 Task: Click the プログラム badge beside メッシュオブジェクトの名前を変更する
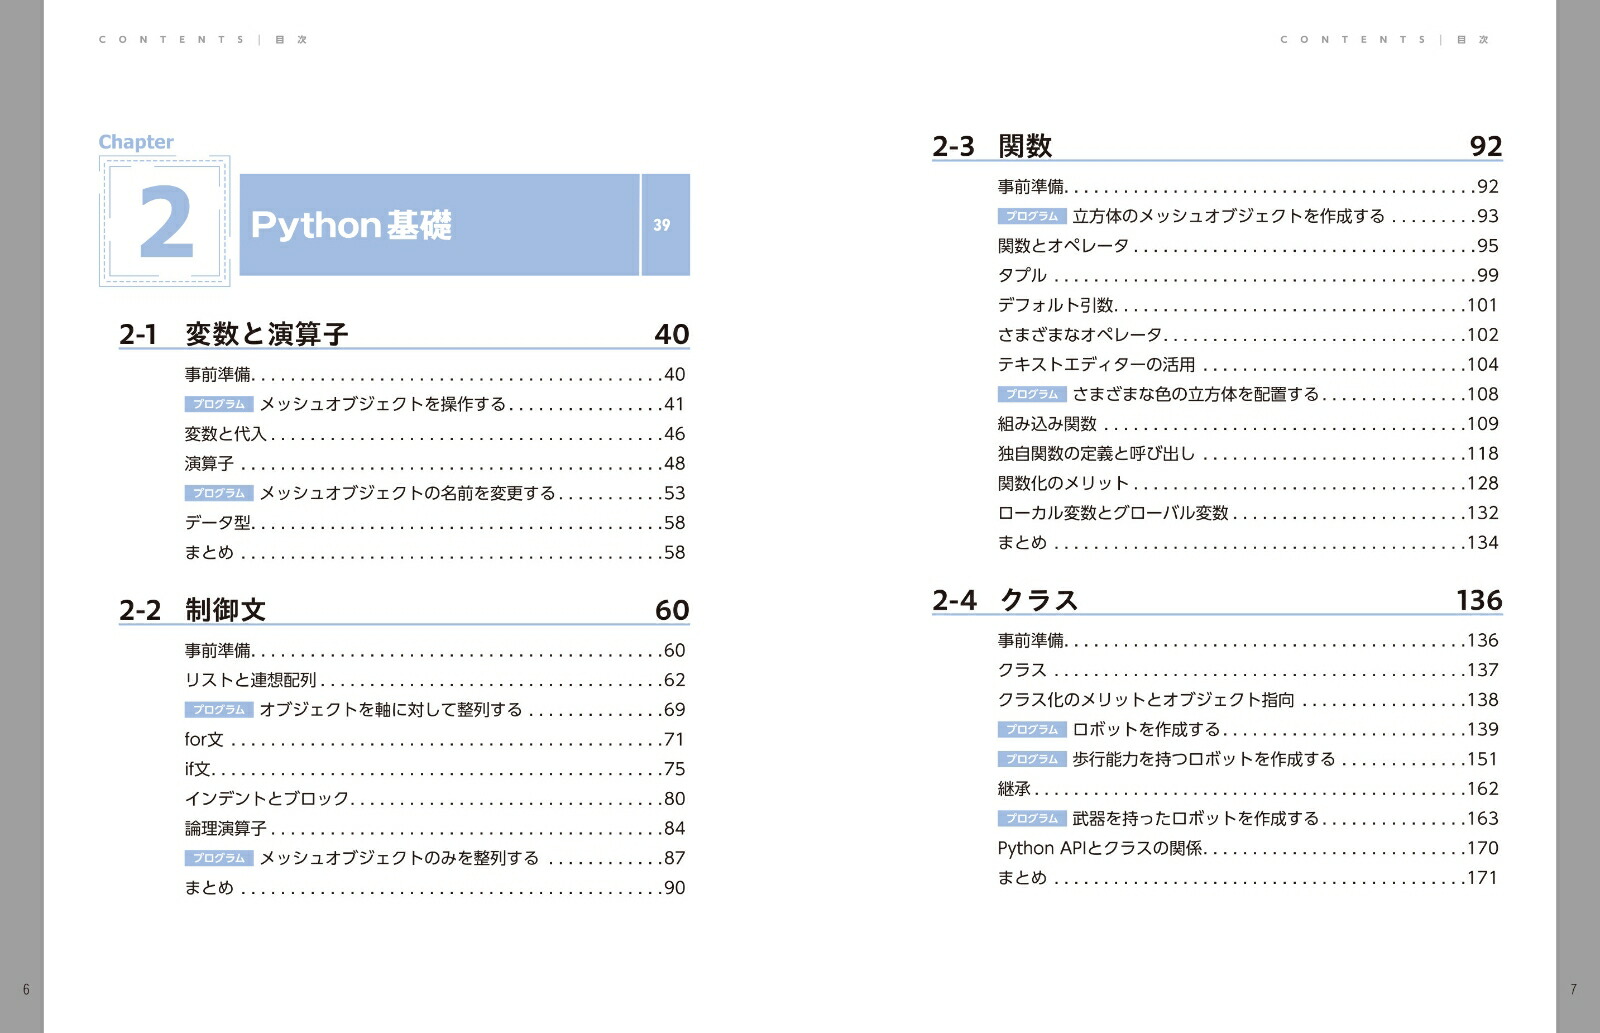[221, 493]
